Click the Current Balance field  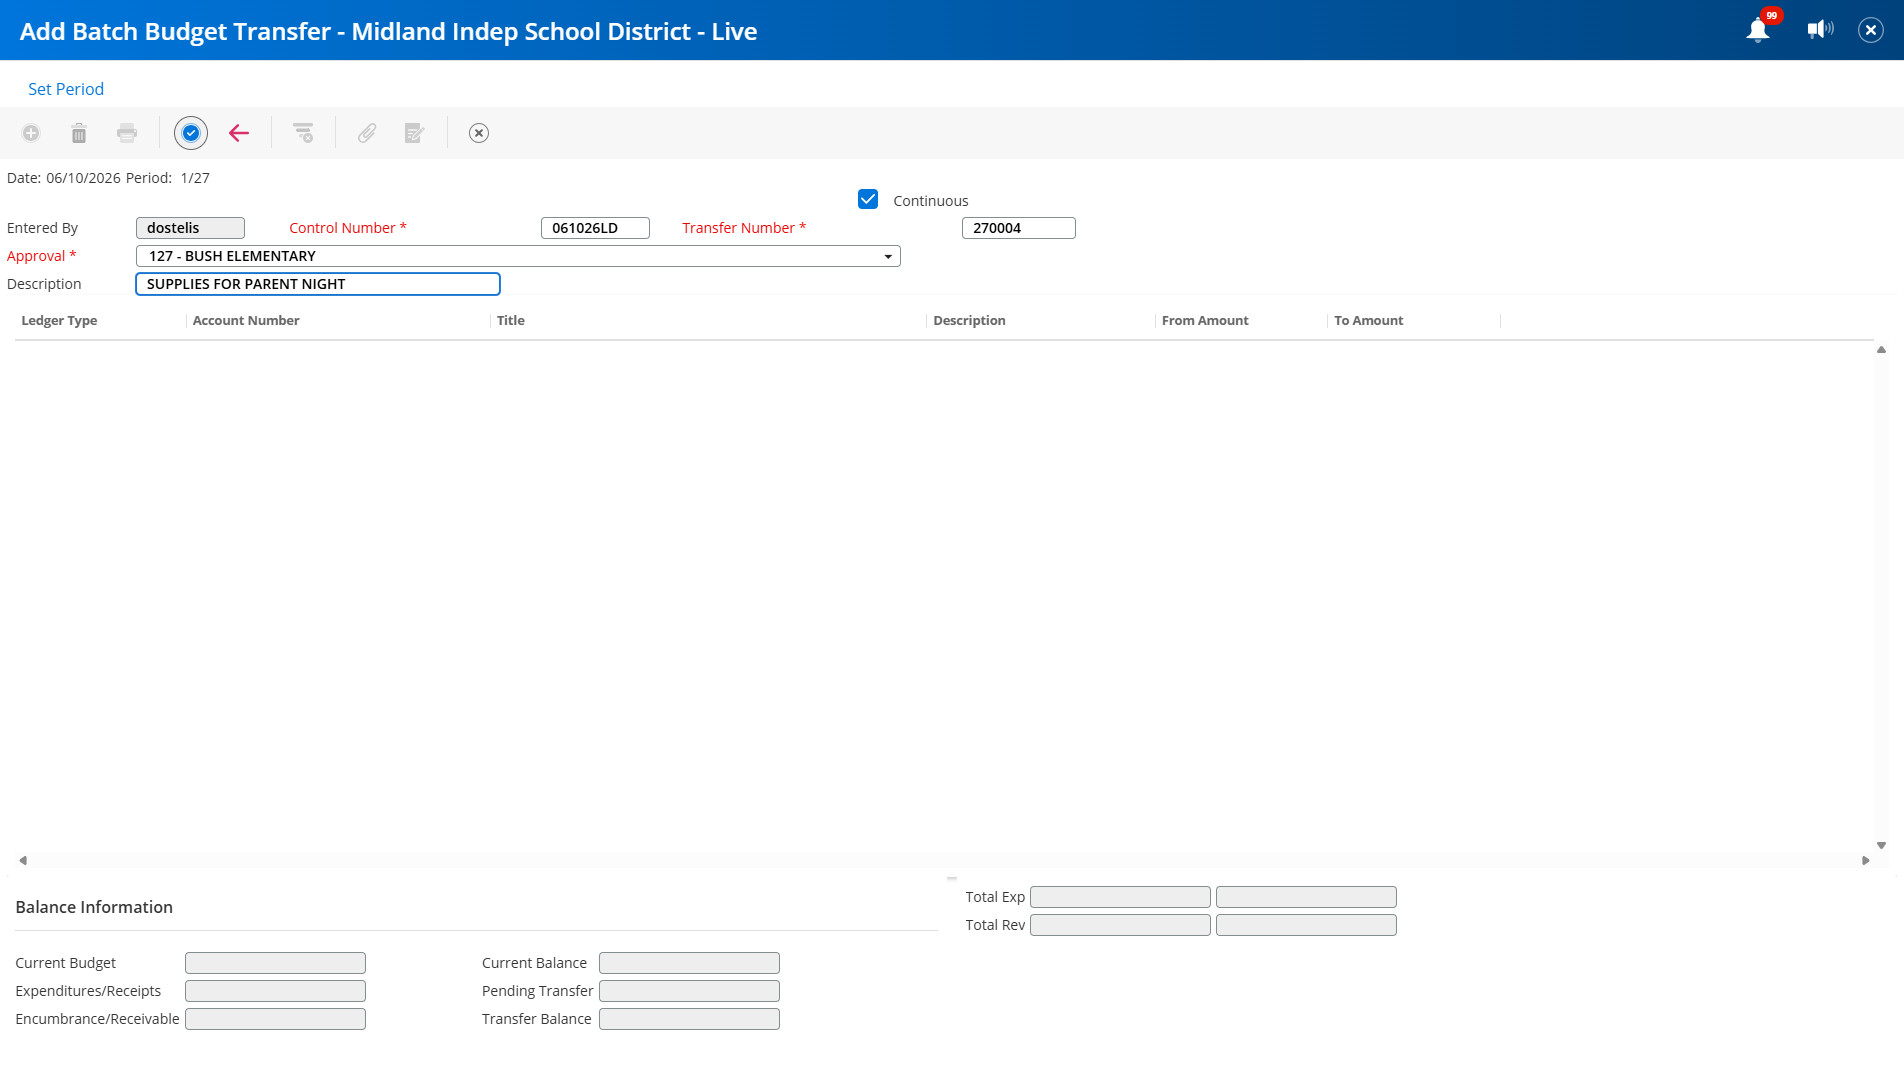689,963
